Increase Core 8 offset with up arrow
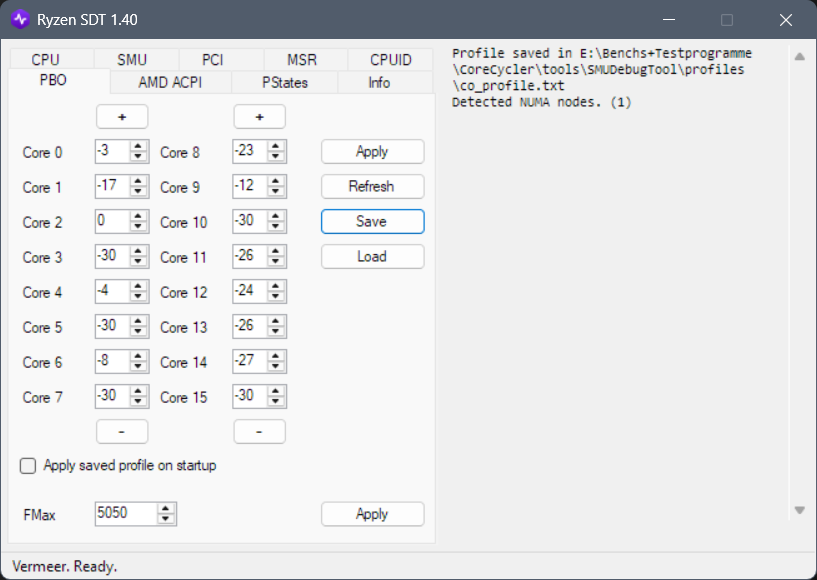 276,146
